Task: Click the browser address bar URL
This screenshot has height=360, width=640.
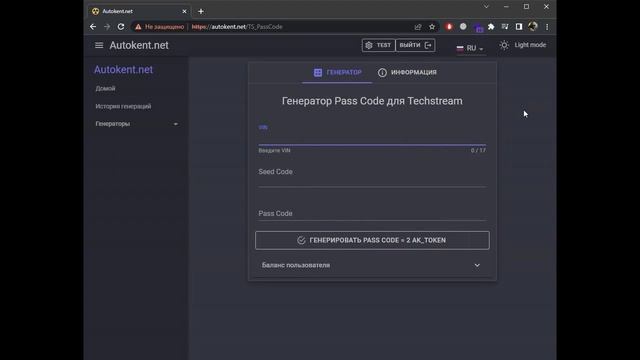Action: click(x=237, y=27)
